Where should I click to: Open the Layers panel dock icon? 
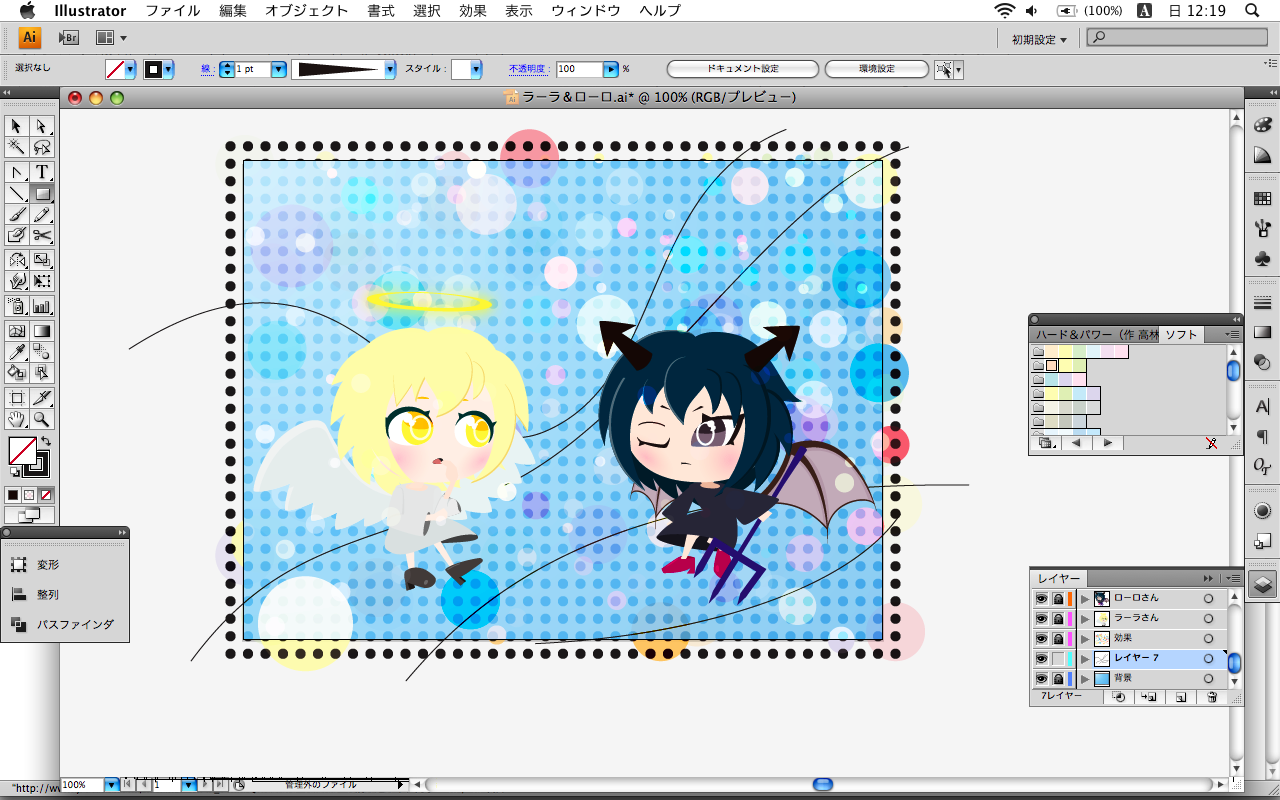coord(1262,585)
